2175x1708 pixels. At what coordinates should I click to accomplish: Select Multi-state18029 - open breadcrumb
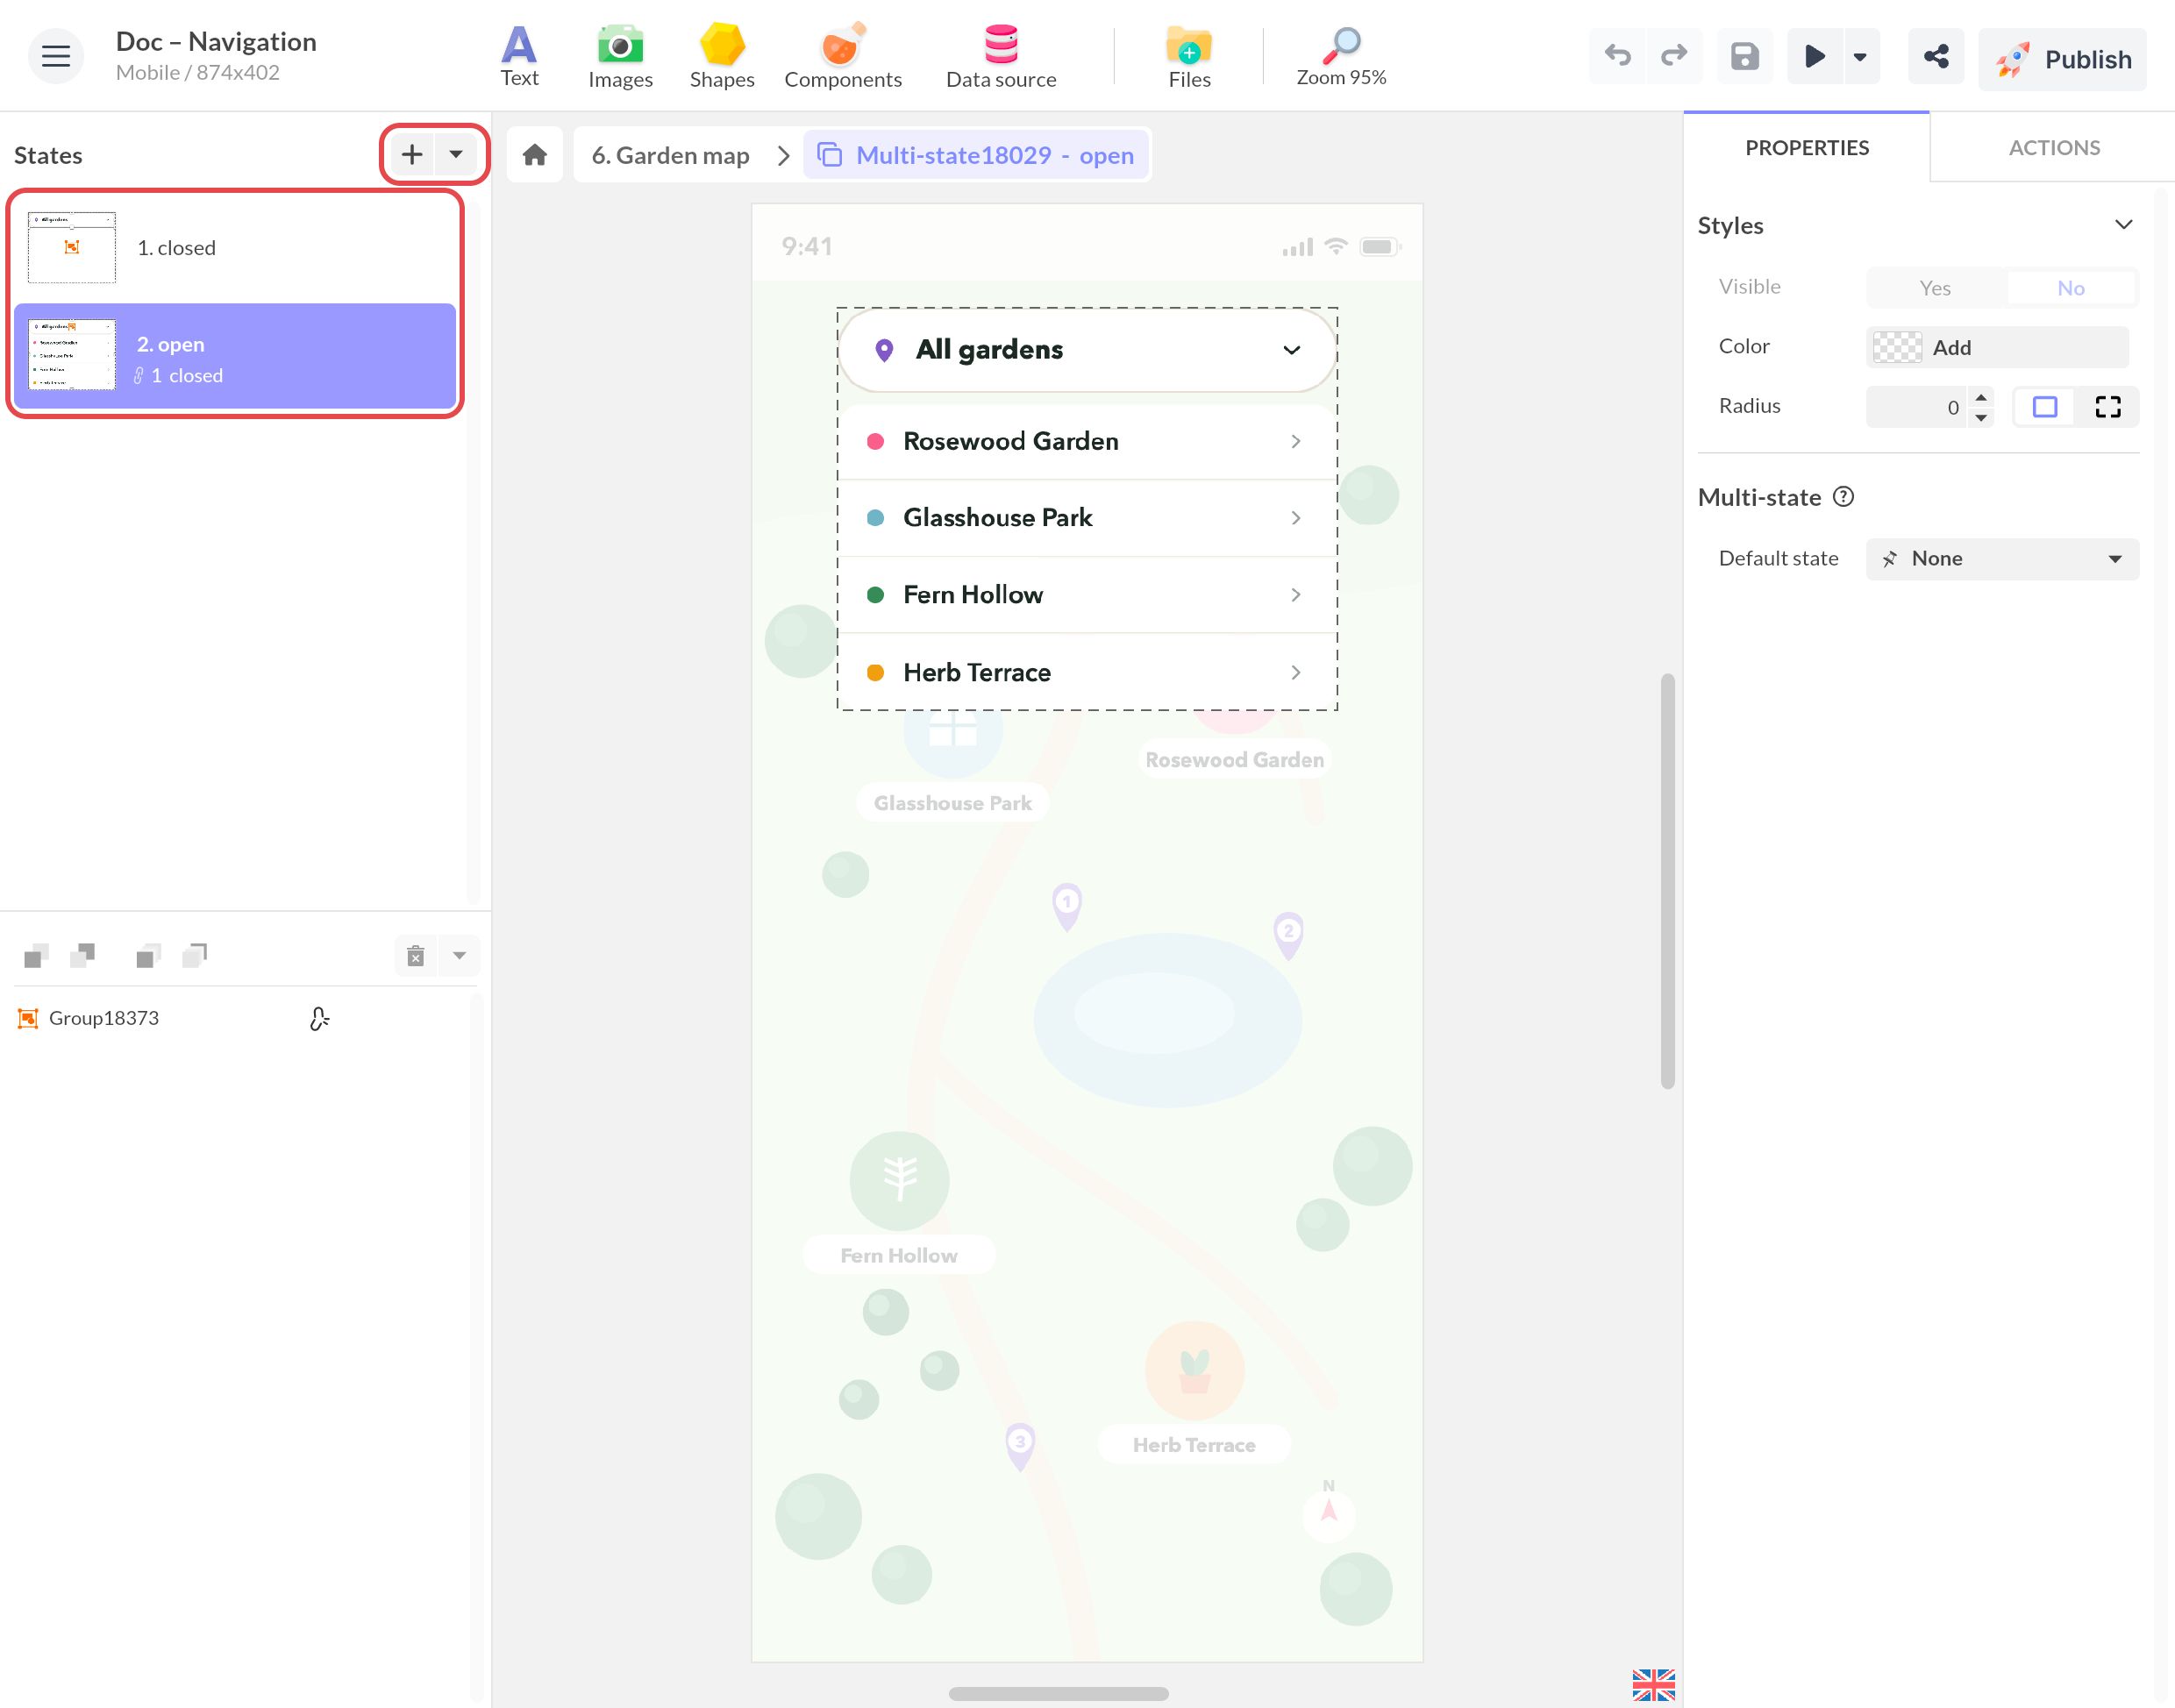tap(976, 155)
